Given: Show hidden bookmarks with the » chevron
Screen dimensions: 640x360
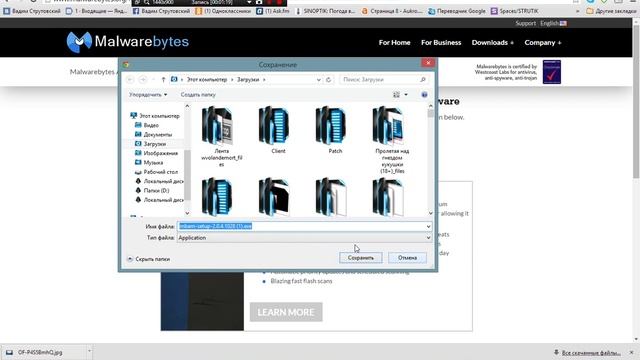Looking at the screenshot, I should (x=578, y=11).
